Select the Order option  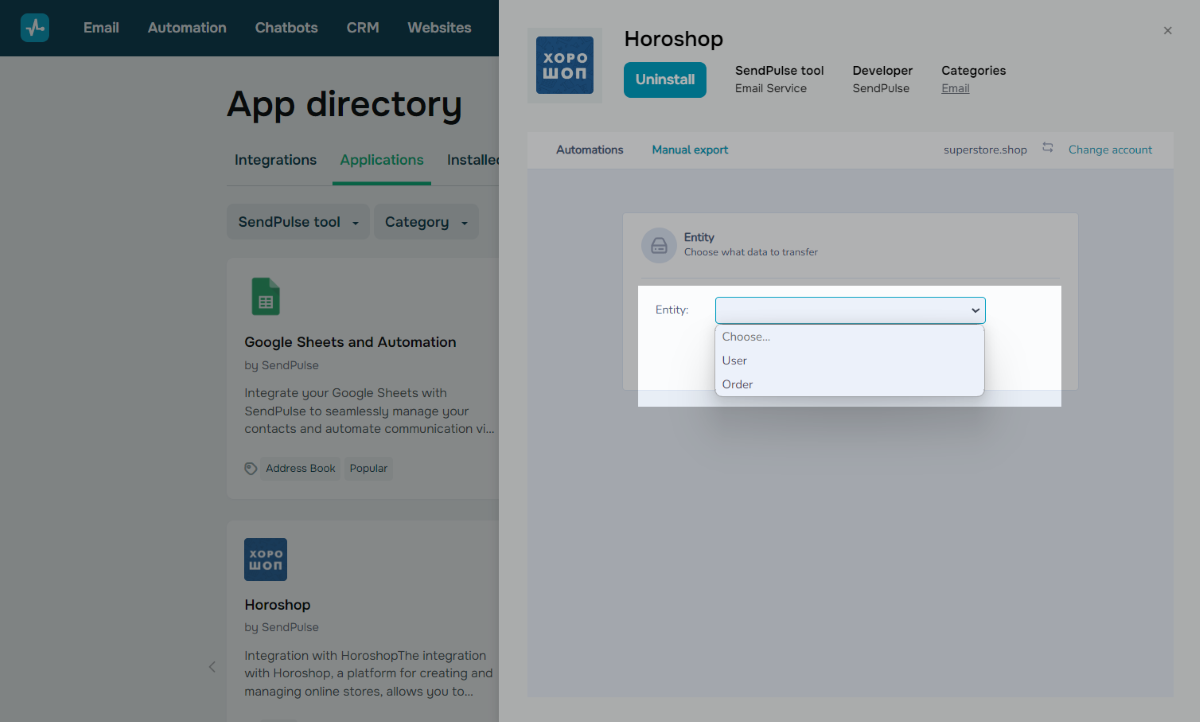tap(849, 384)
